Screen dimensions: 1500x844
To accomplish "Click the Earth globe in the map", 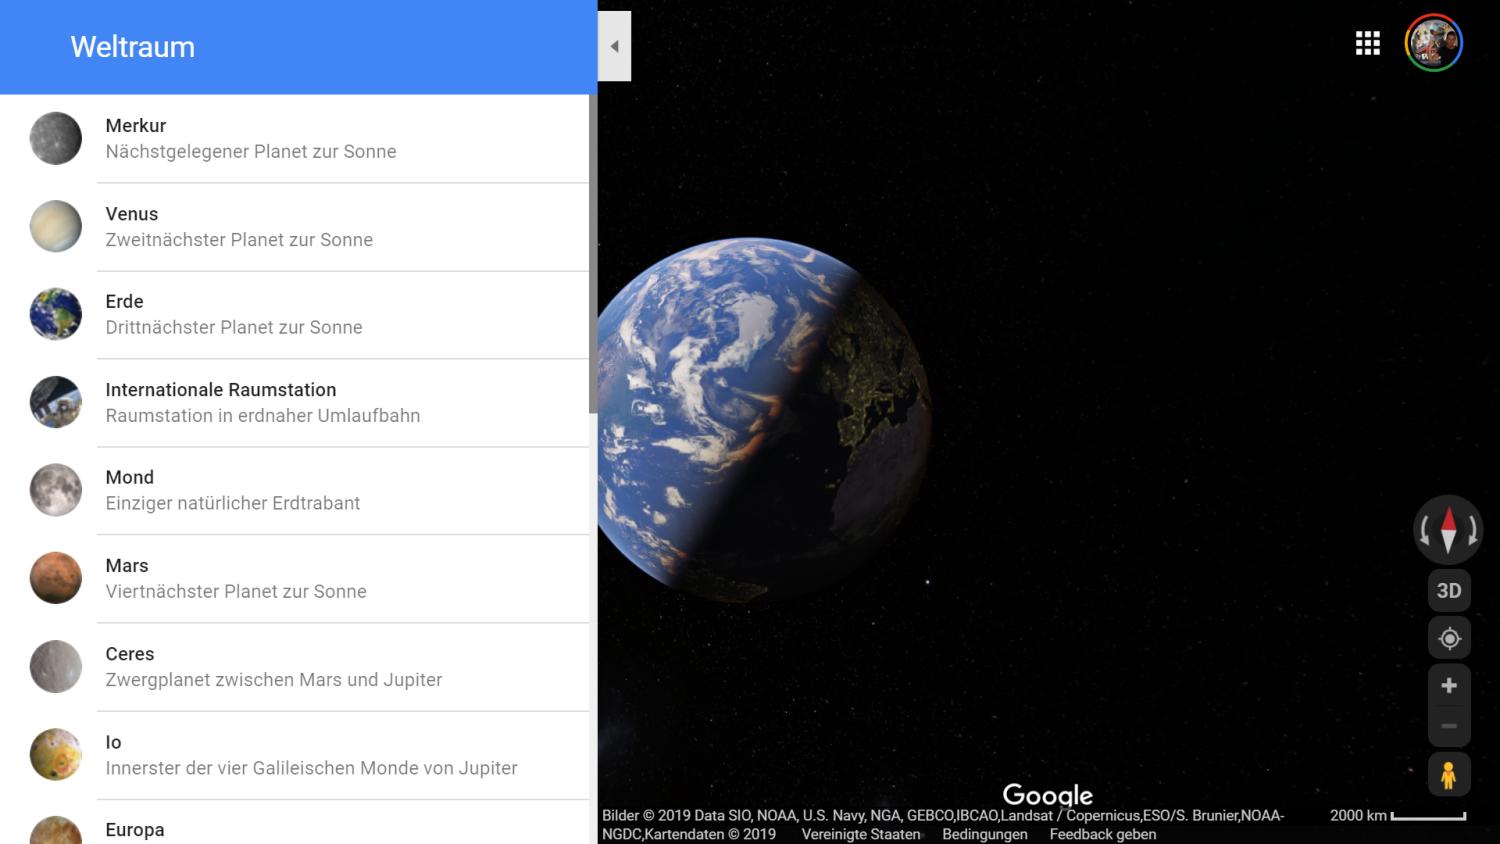I will coord(765,420).
